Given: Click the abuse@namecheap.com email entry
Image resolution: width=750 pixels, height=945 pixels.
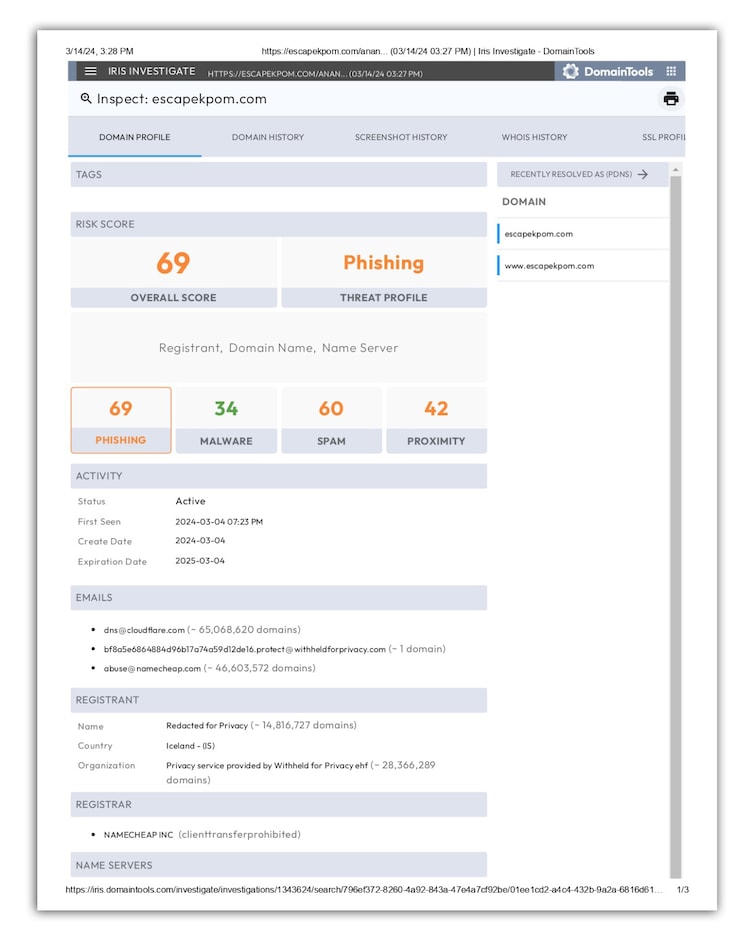Looking at the screenshot, I should 152,668.
